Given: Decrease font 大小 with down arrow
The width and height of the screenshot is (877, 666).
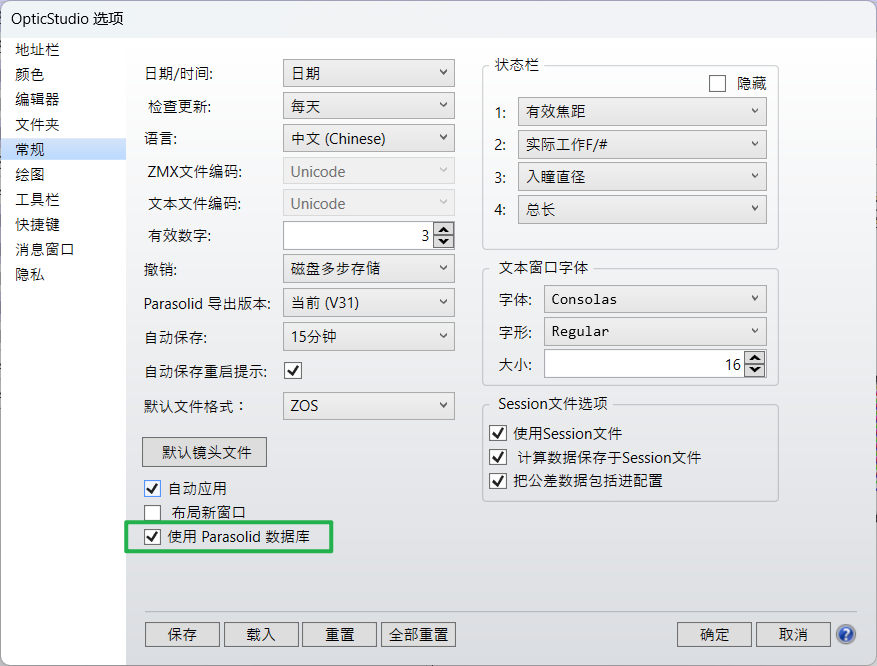Looking at the screenshot, I should pos(756,371).
